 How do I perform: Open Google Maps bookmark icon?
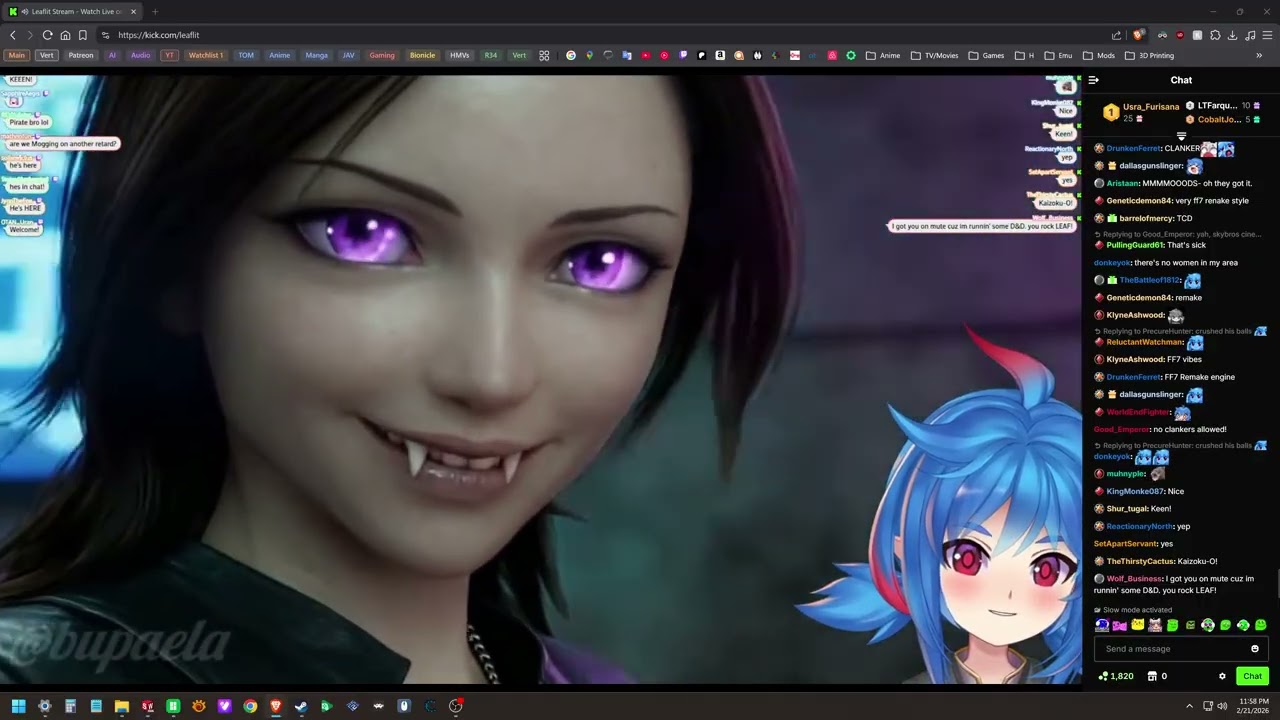(x=589, y=56)
